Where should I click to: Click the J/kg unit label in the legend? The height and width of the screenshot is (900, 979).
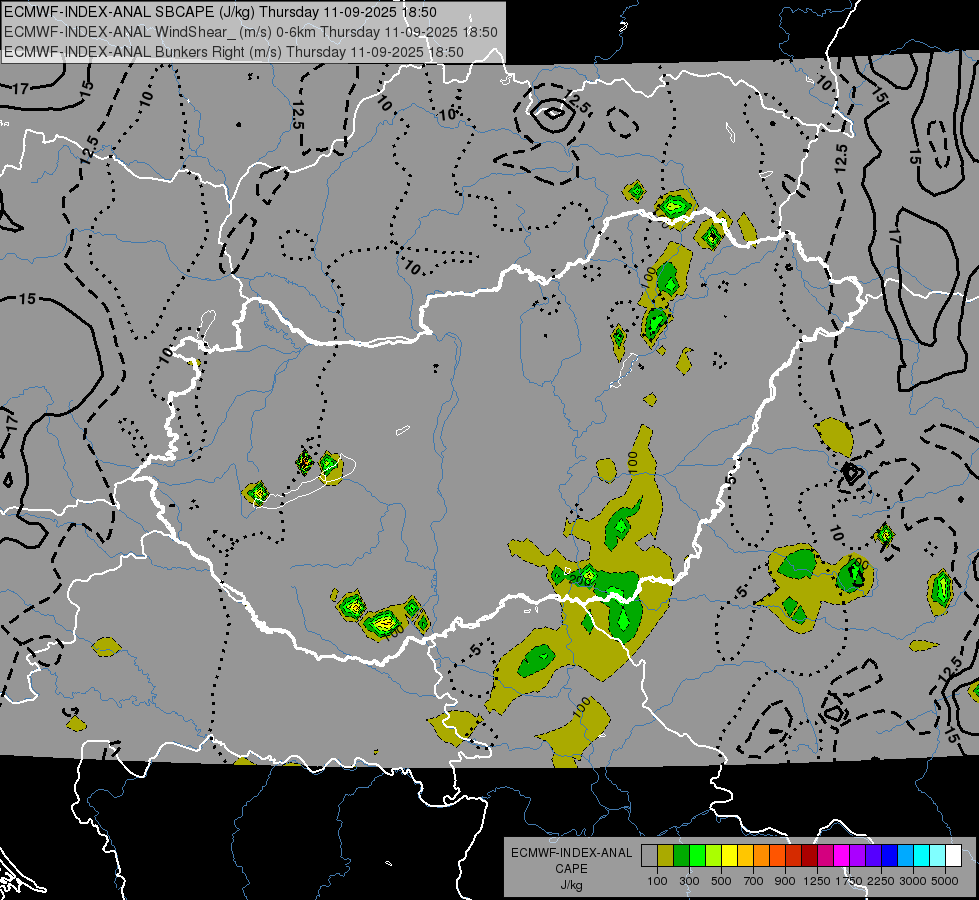pyautogui.click(x=572, y=885)
